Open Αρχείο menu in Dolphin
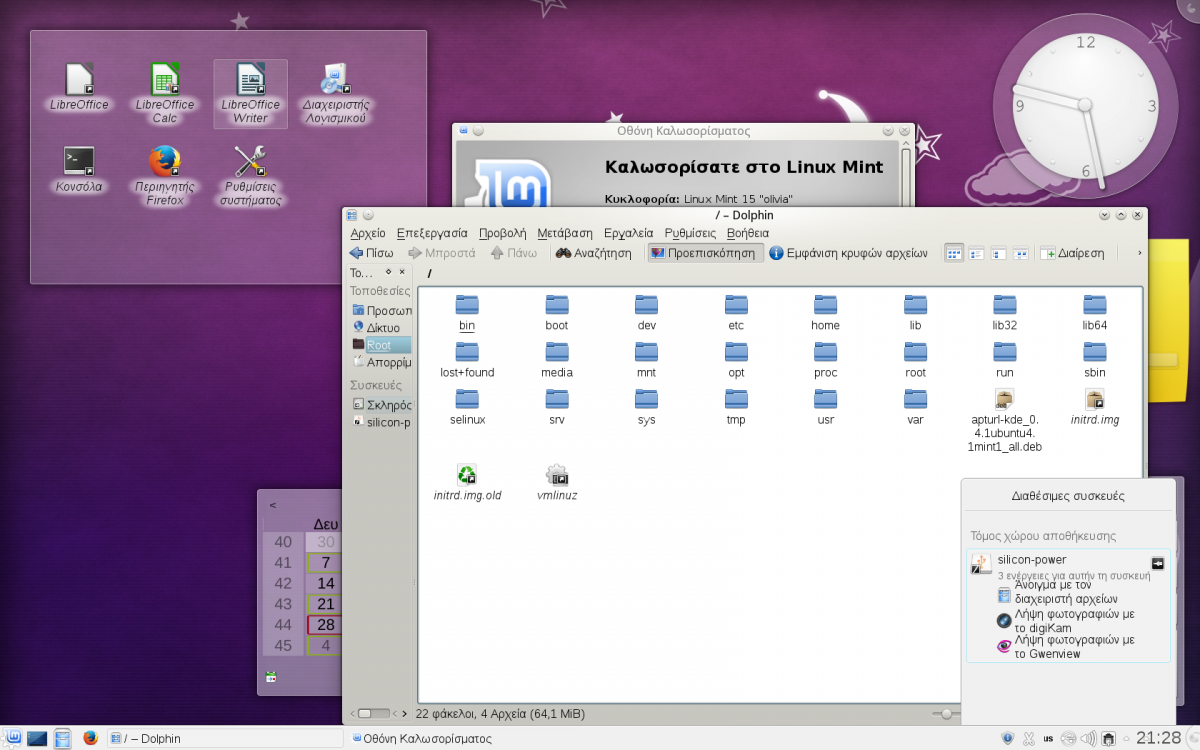 368,233
